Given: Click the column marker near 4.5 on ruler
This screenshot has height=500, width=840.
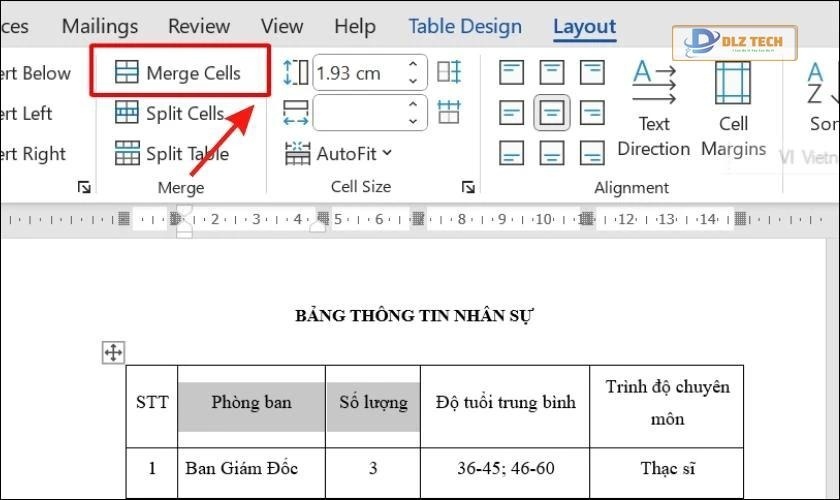Looking at the screenshot, I should (x=323, y=218).
